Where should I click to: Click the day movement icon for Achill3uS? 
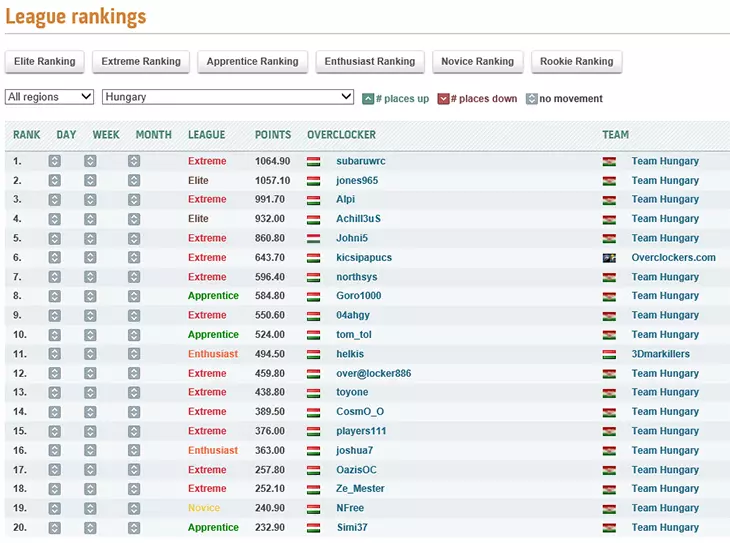[54, 219]
